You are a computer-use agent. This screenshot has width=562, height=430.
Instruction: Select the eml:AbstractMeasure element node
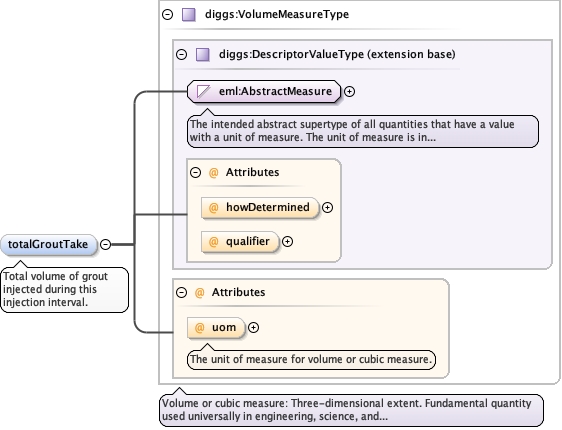tap(264, 92)
